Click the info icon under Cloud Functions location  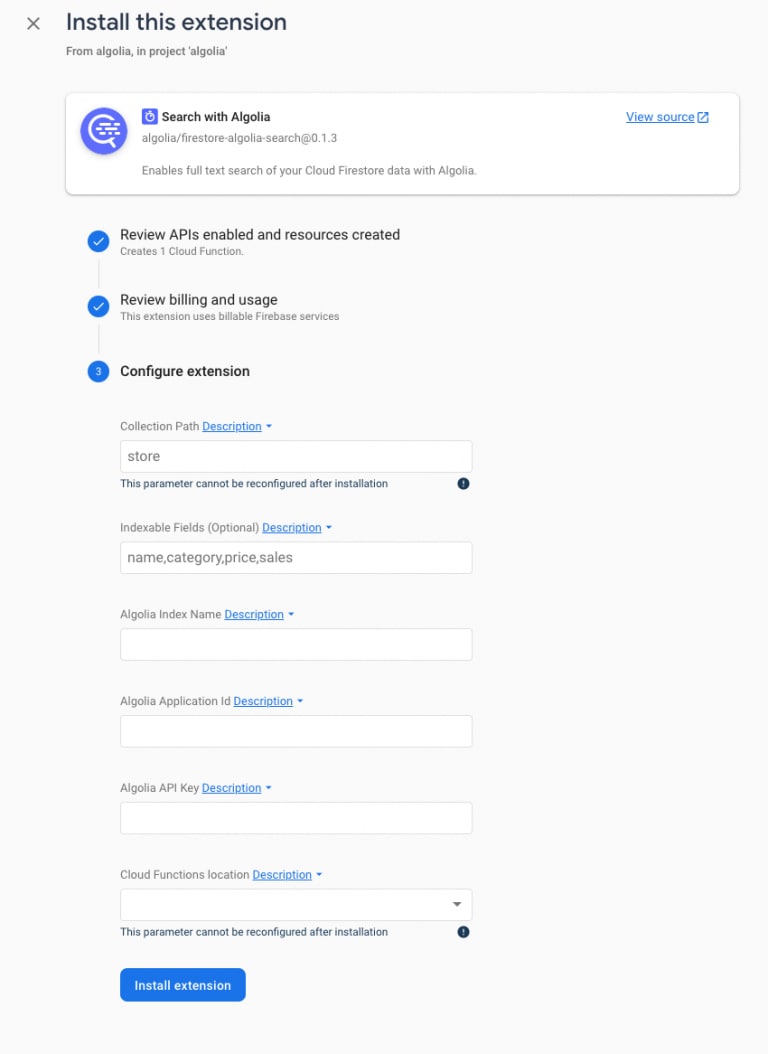(463, 932)
